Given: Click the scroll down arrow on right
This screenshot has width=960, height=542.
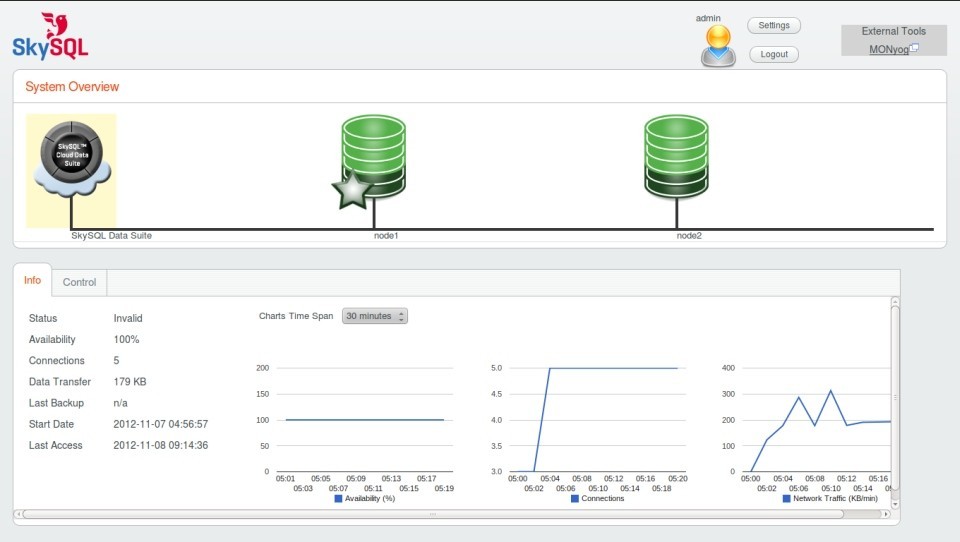Looking at the screenshot, I should click(895, 505).
